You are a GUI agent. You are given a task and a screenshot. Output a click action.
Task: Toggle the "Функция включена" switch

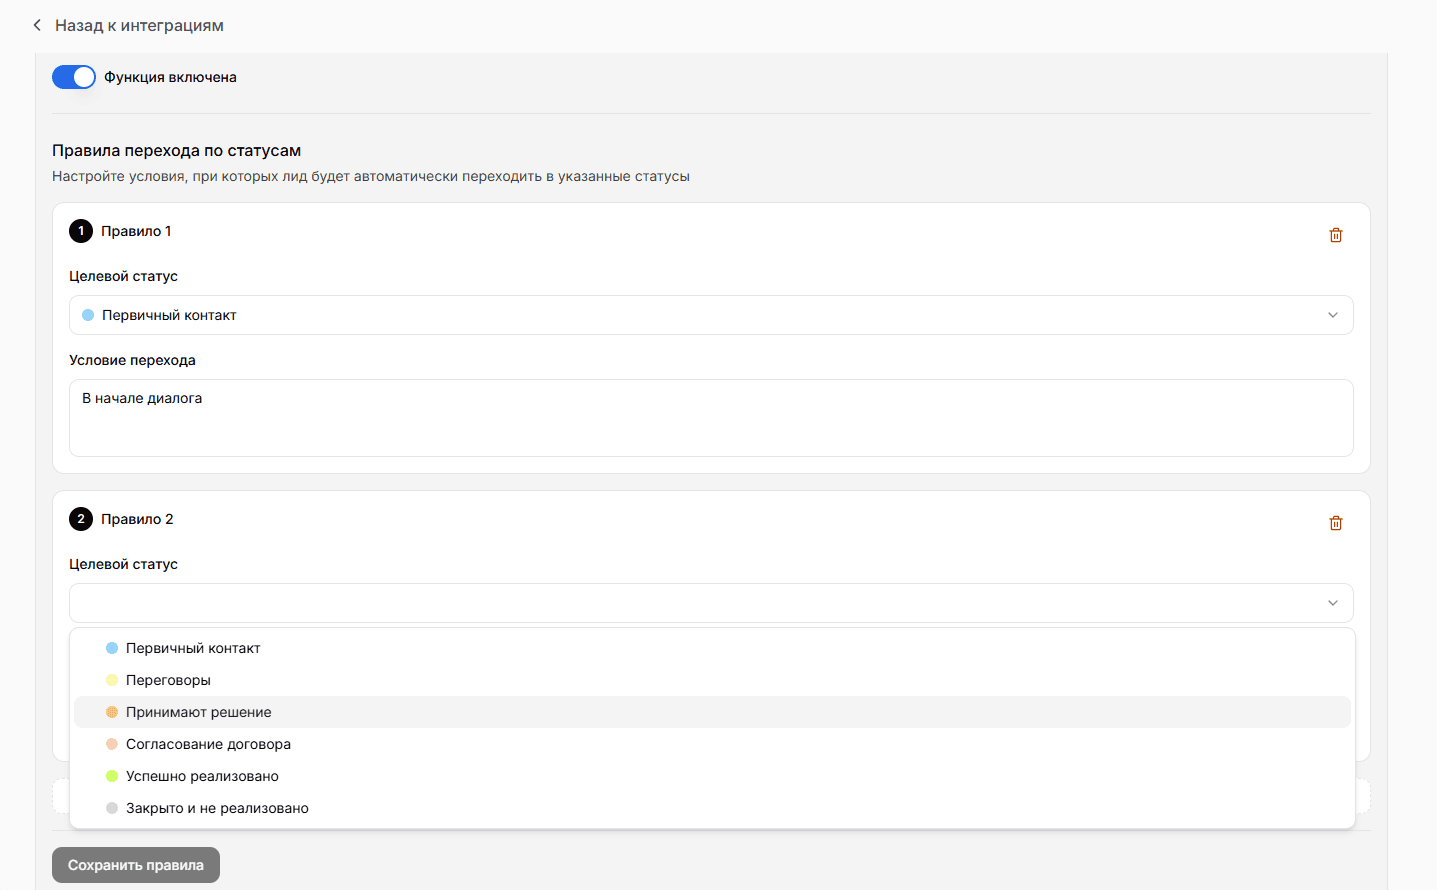click(x=74, y=77)
